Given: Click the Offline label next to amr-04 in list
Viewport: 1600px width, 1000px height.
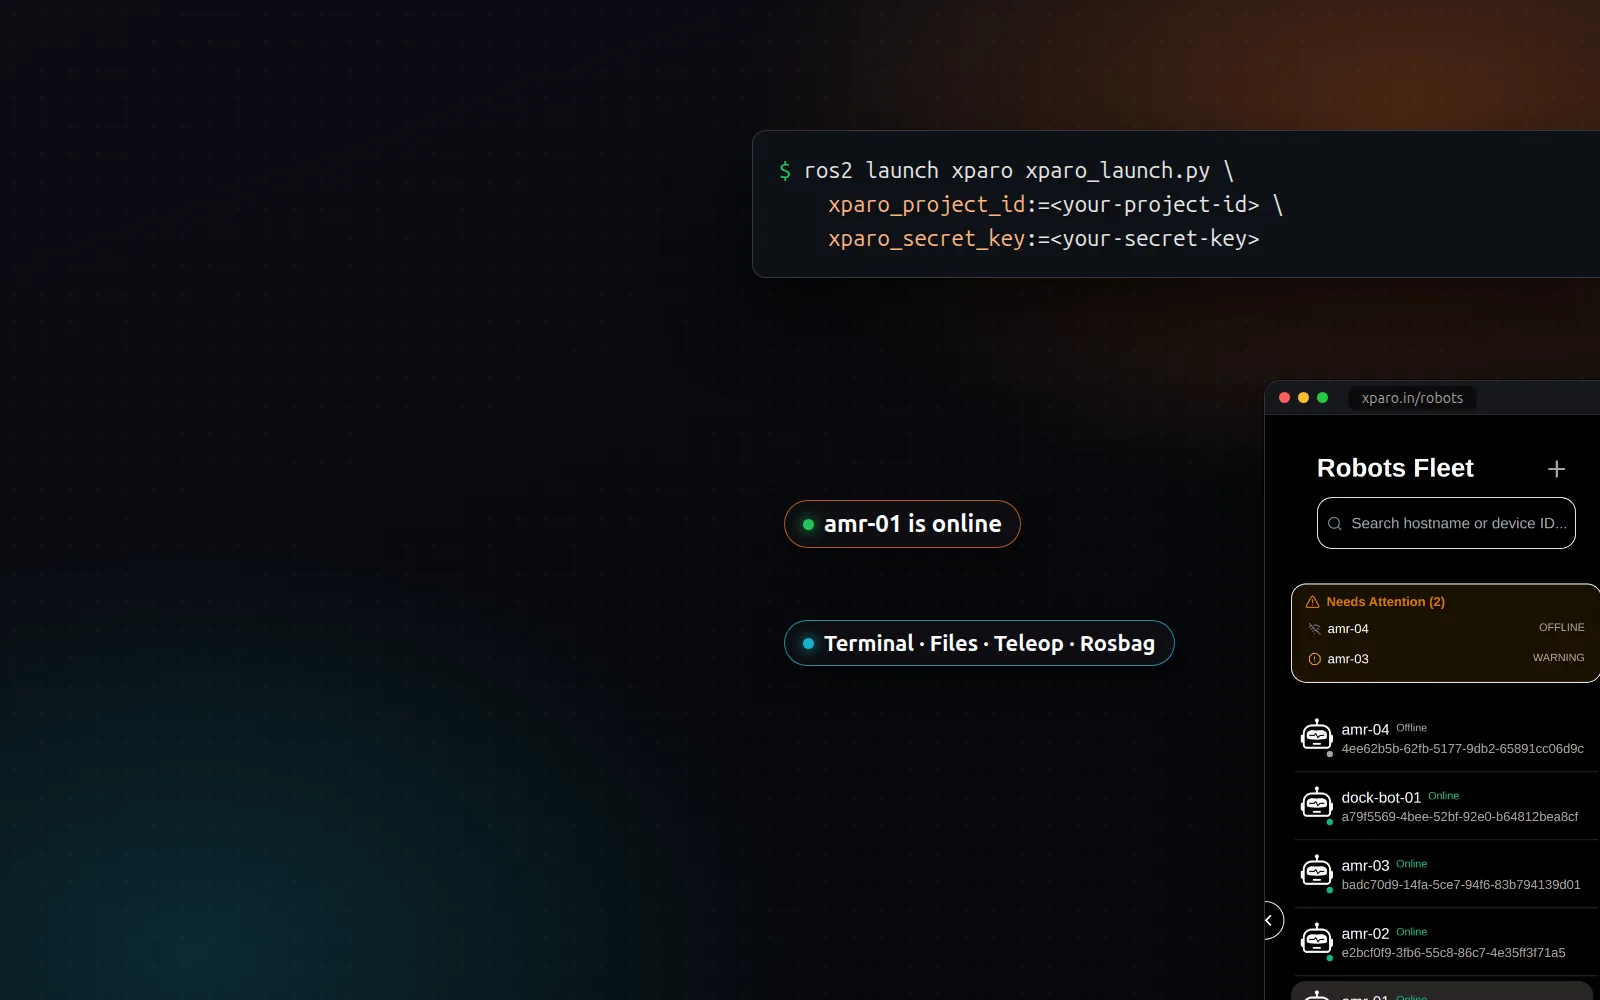Looking at the screenshot, I should pyautogui.click(x=1411, y=728).
